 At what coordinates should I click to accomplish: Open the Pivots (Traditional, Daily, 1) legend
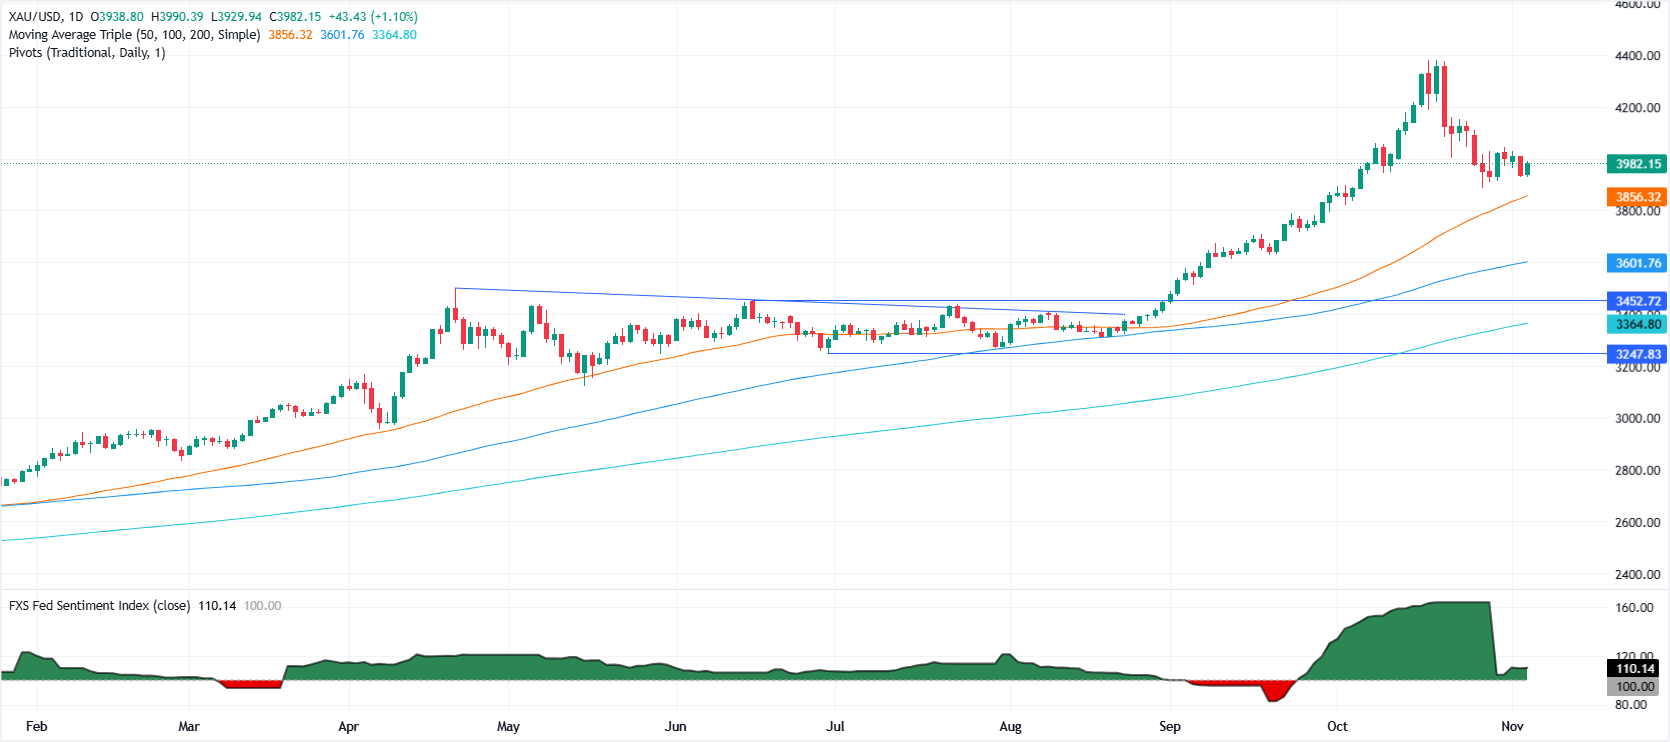click(87, 53)
